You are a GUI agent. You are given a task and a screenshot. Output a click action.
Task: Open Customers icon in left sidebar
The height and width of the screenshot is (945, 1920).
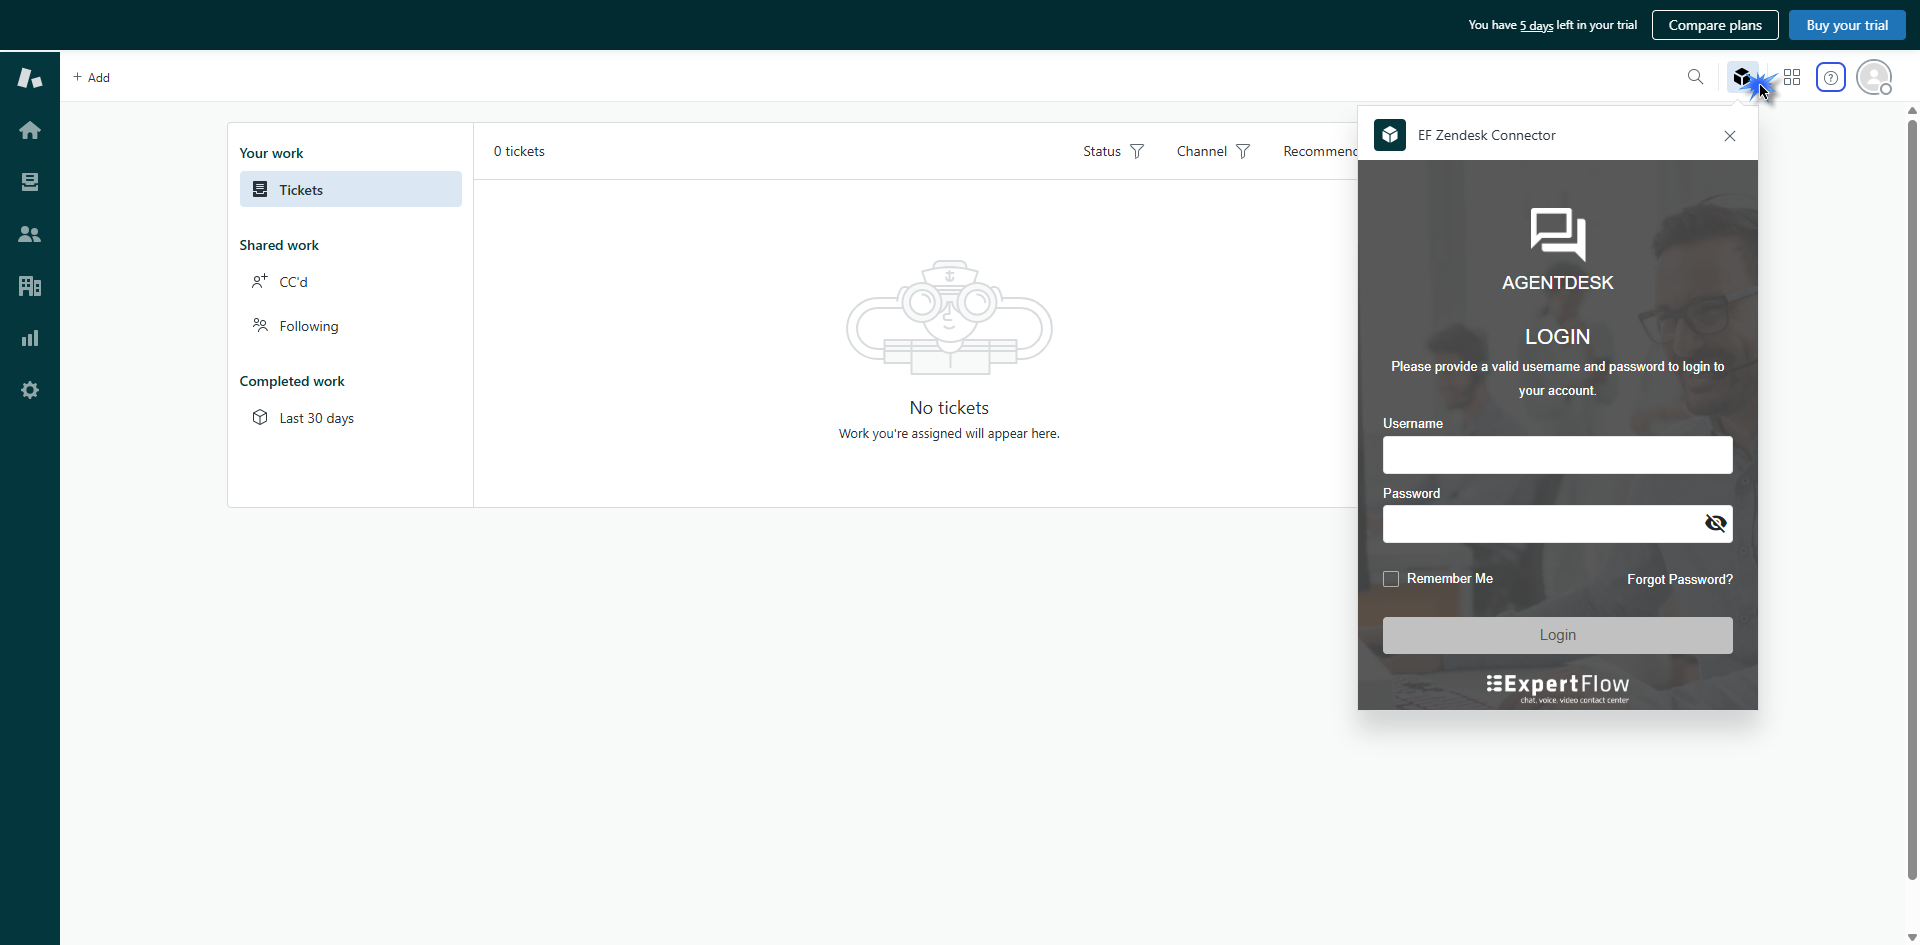point(30,234)
